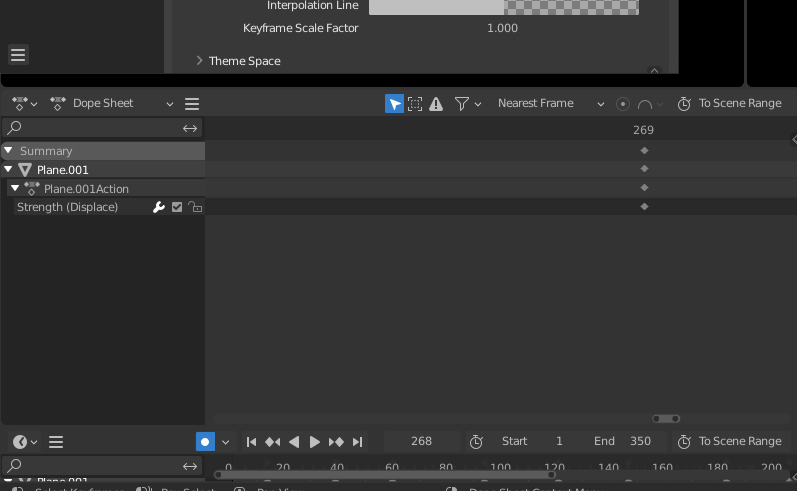
Task: Open the Dope Sheet Filters funnel popover
Action: click(462, 104)
